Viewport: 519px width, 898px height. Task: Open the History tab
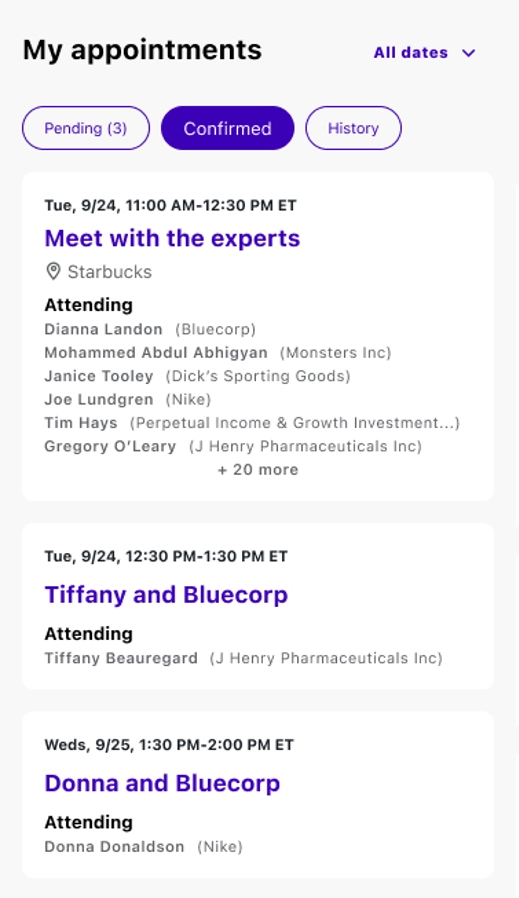coord(353,128)
